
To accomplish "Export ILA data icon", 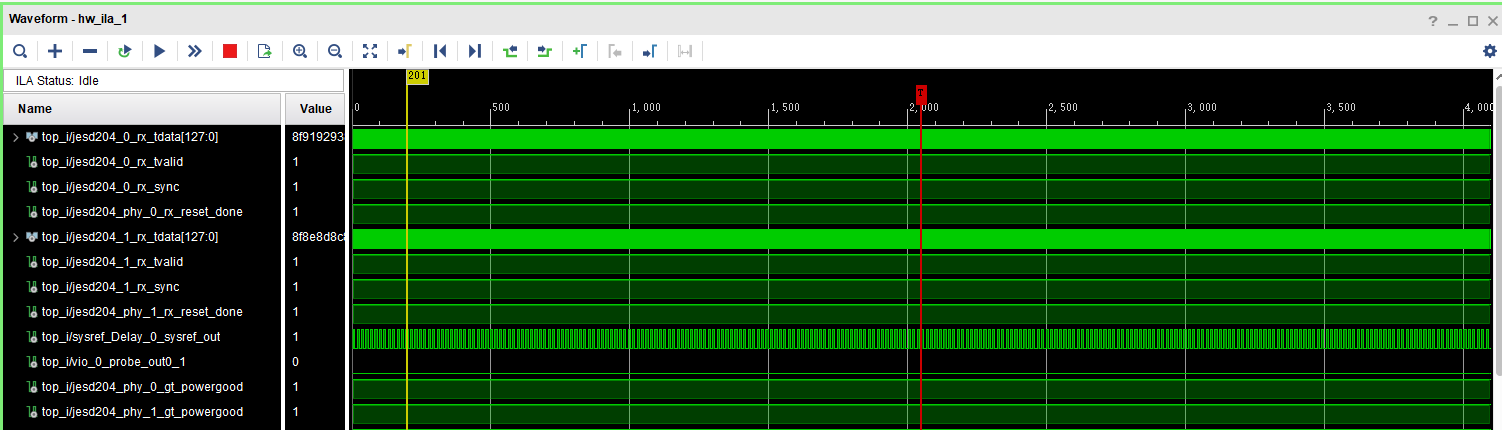I will [x=265, y=51].
